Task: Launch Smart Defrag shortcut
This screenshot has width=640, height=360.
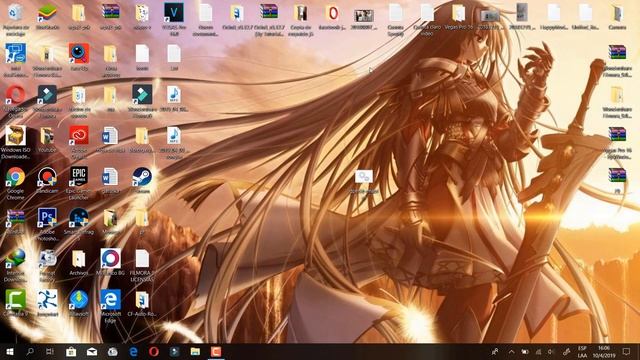Action: tap(79, 218)
